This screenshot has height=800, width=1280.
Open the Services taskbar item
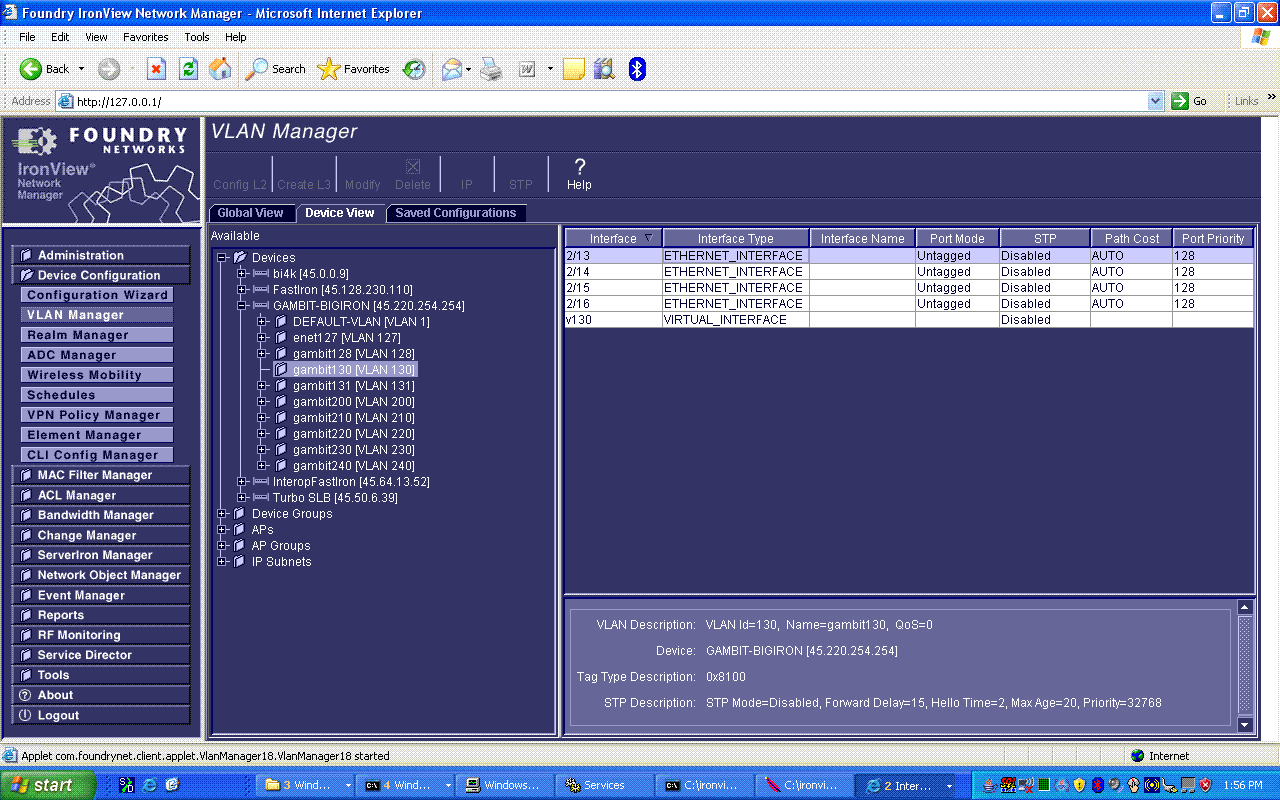(604, 785)
